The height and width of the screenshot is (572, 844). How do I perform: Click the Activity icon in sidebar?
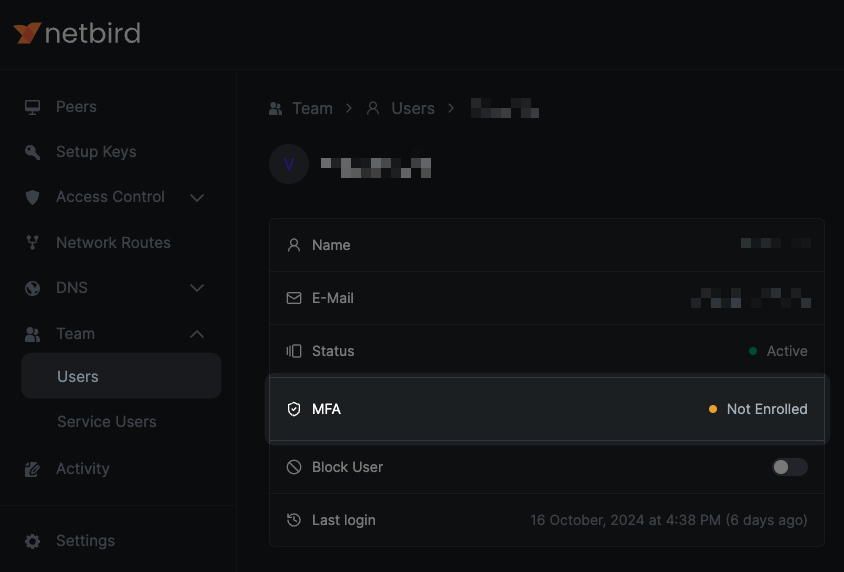(x=33, y=469)
